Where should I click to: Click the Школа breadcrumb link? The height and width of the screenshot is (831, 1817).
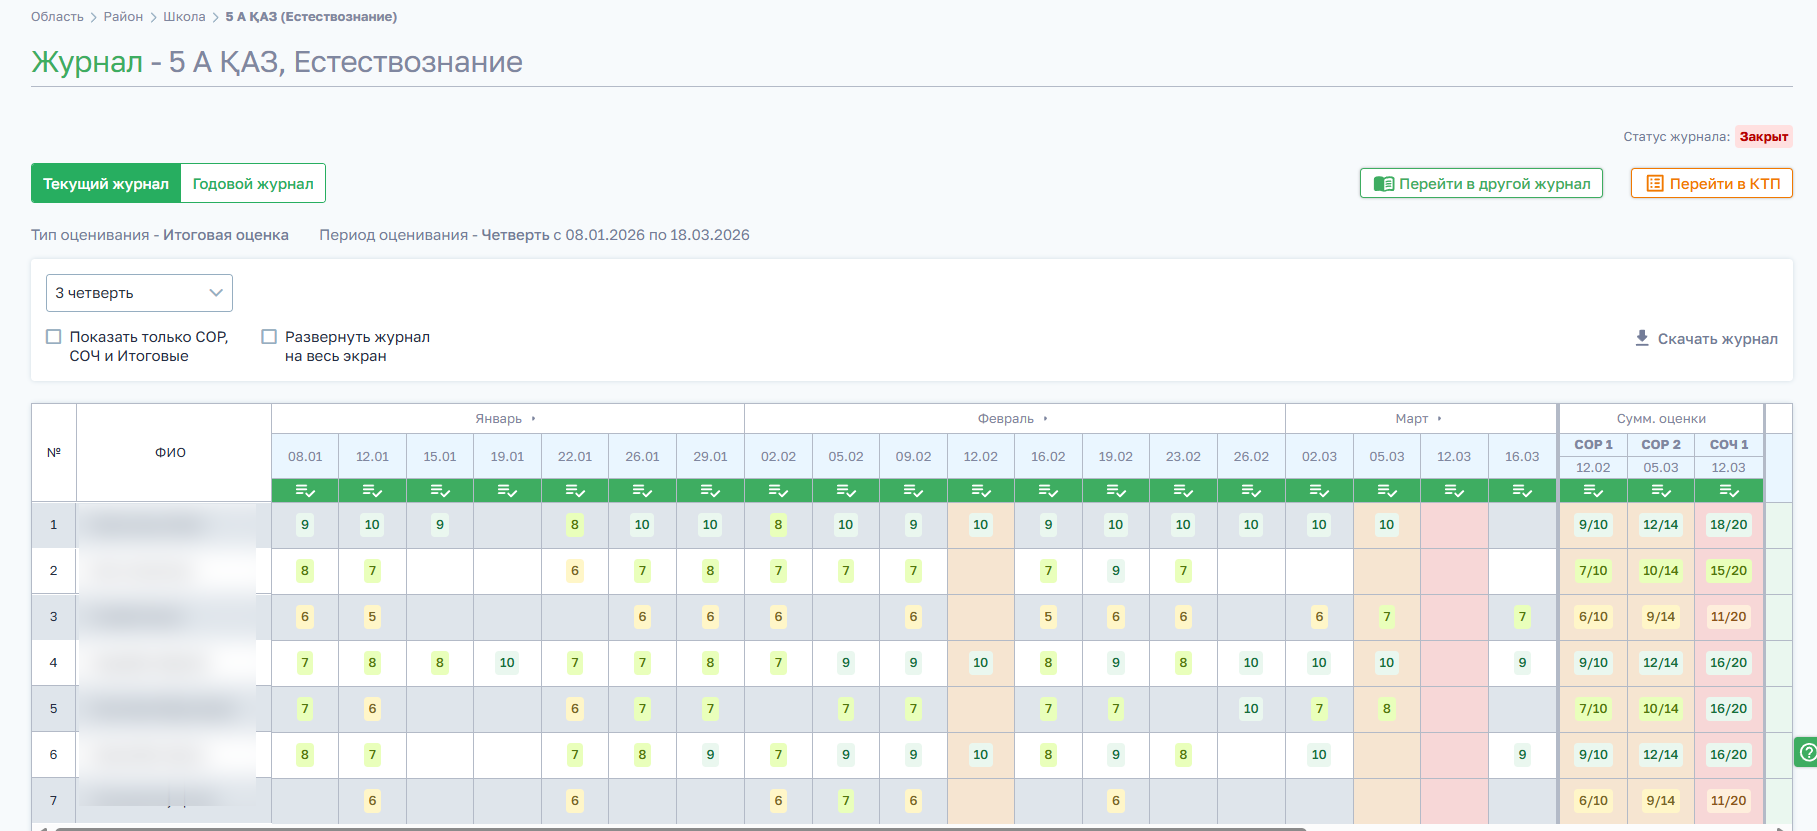pyautogui.click(x=184, y=17)
